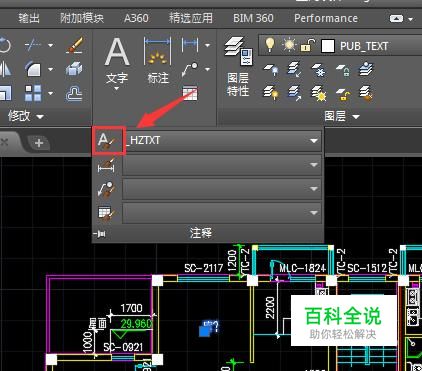
Task: Select the MLC-1824 label in drawing
Action: (x=302, y=268)
